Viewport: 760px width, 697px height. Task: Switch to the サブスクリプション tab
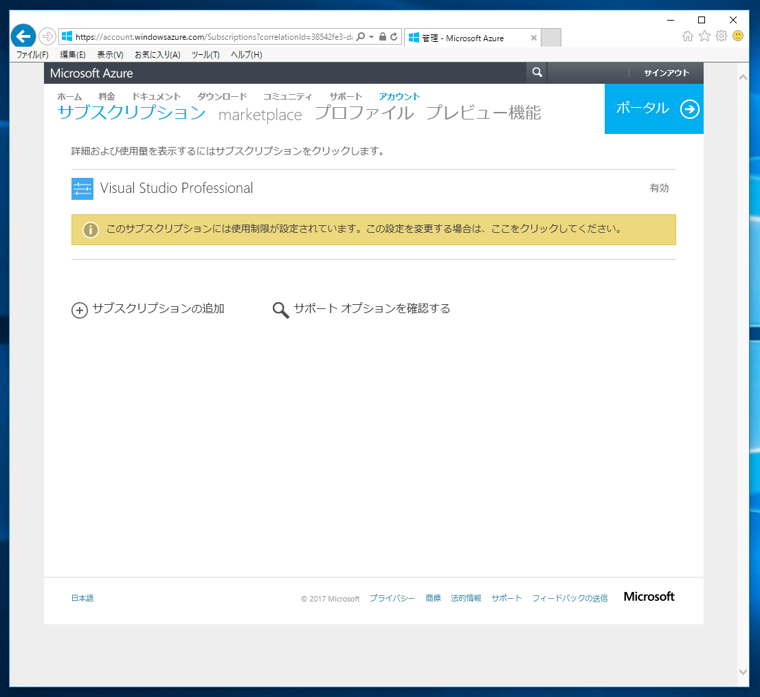pos(132,112)
